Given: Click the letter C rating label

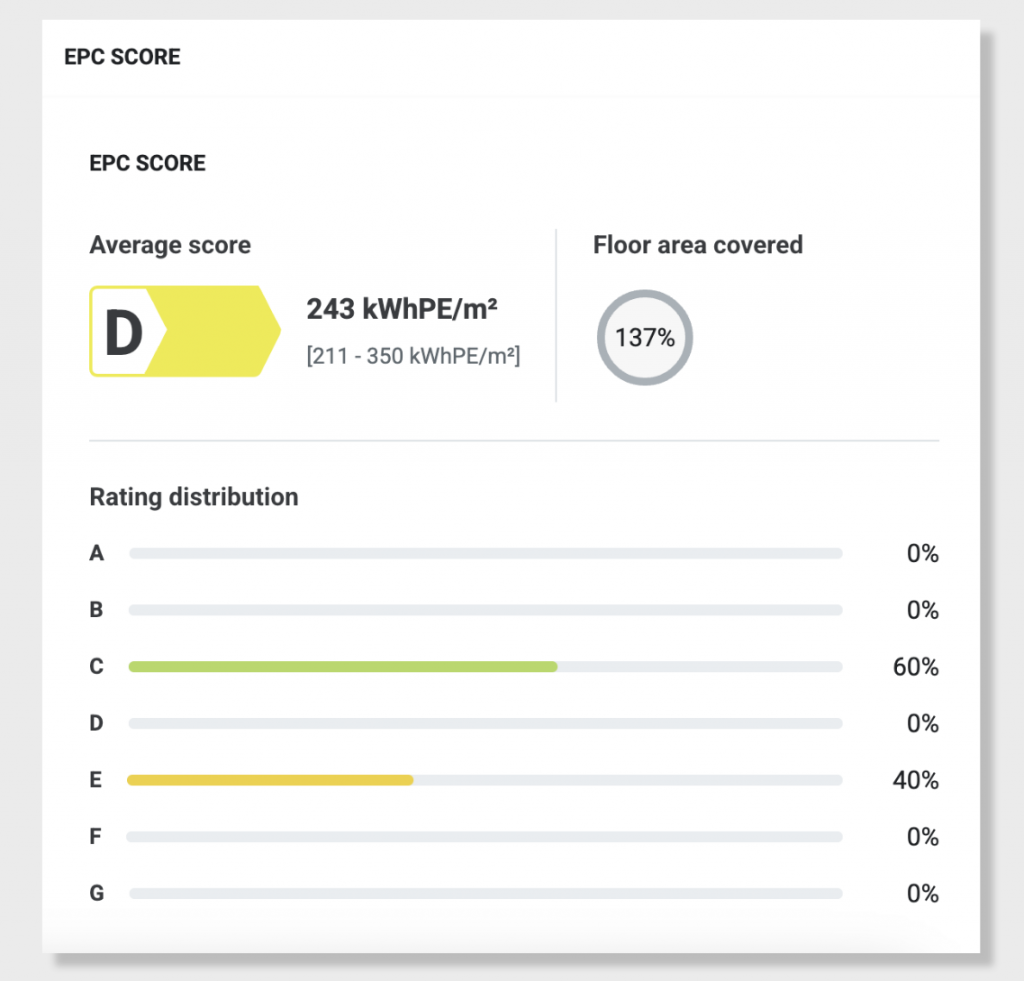Looking at the screenshot, I should point(96,666).
